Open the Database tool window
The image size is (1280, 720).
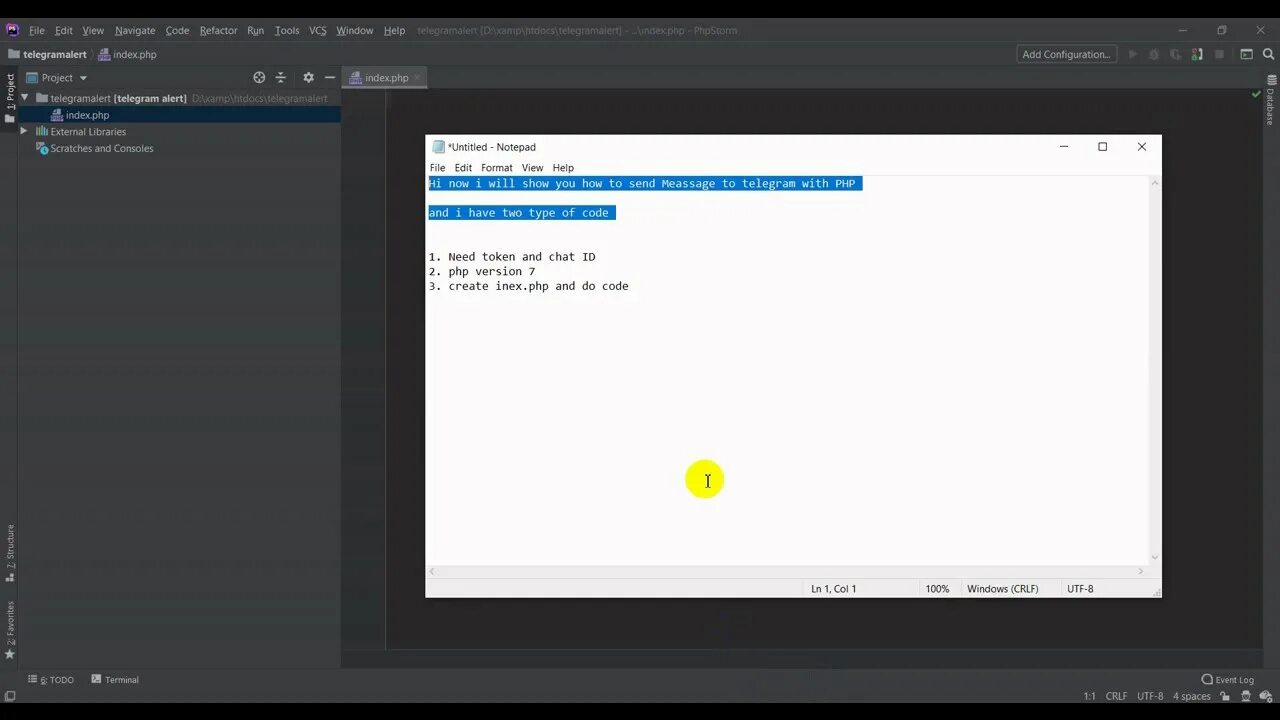[1270, 100]
